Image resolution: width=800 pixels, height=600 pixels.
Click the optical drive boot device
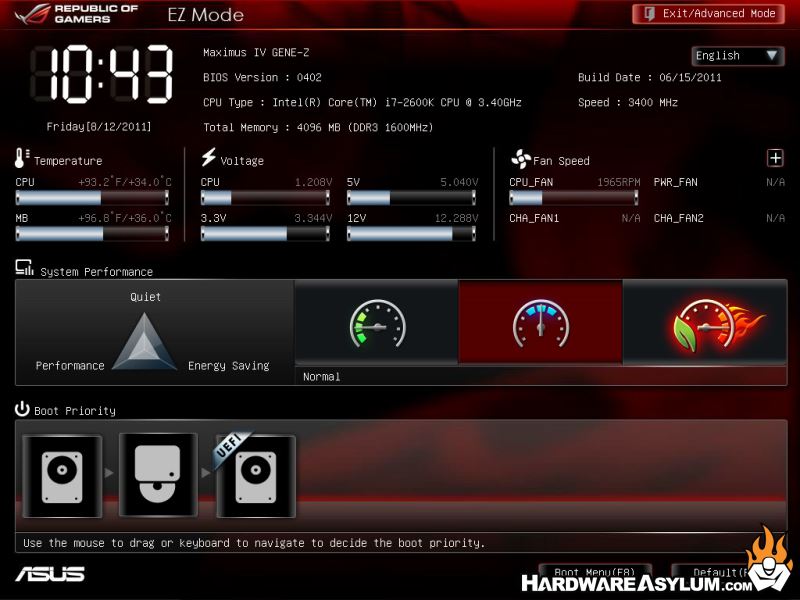[158, 475]
